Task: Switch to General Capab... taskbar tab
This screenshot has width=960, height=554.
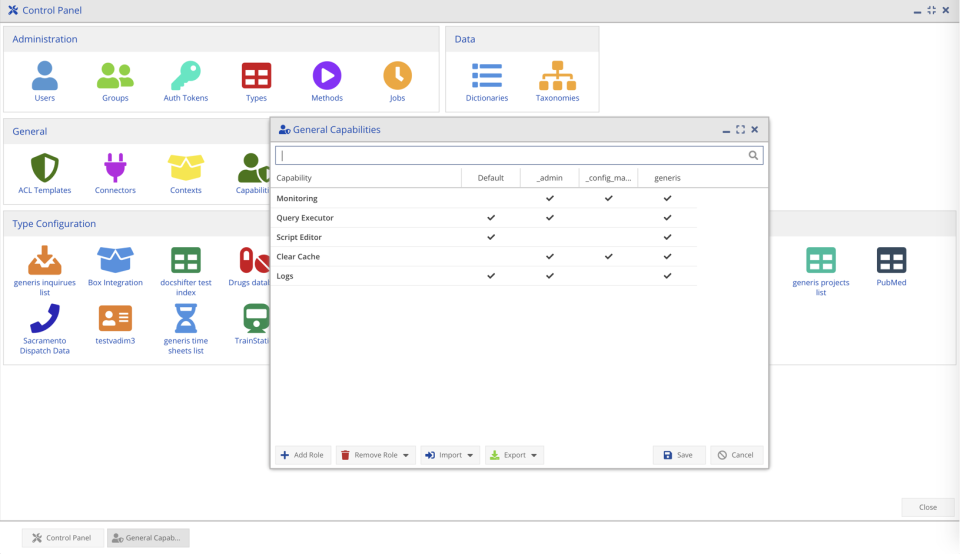Action: [148, 537]
